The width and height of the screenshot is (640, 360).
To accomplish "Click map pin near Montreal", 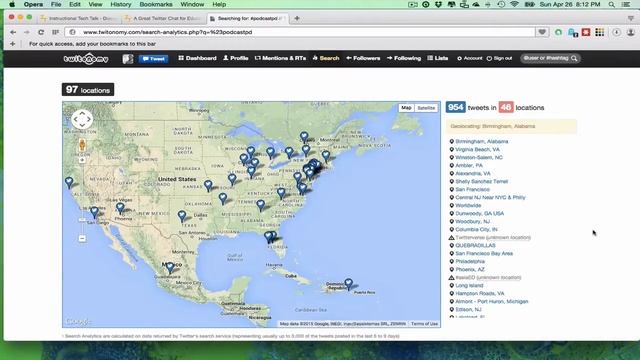I will 304,137.
